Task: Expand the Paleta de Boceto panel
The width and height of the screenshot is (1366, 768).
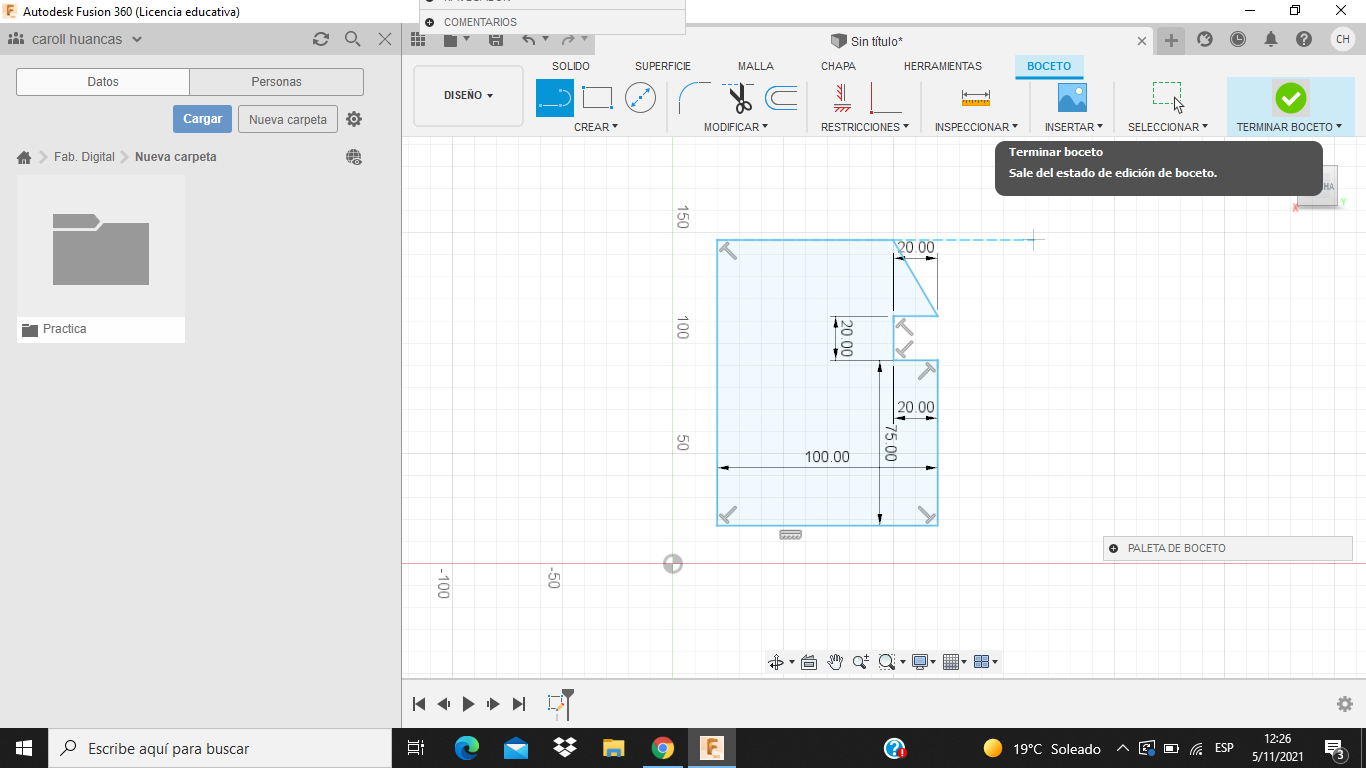Action: pyautogui.click(x=1113, y=548)
